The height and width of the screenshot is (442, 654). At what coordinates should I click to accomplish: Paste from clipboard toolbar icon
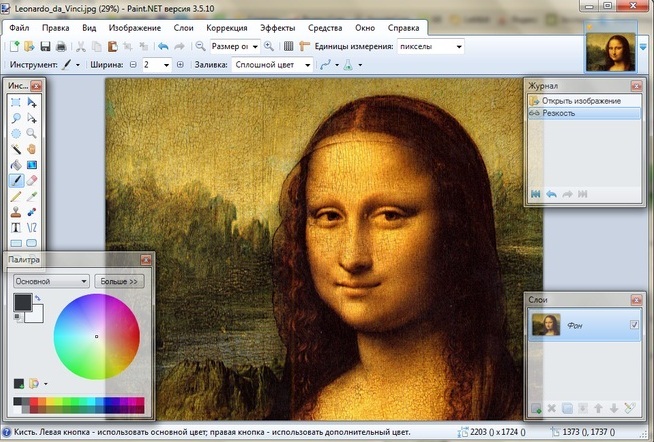tap(113, 46)
